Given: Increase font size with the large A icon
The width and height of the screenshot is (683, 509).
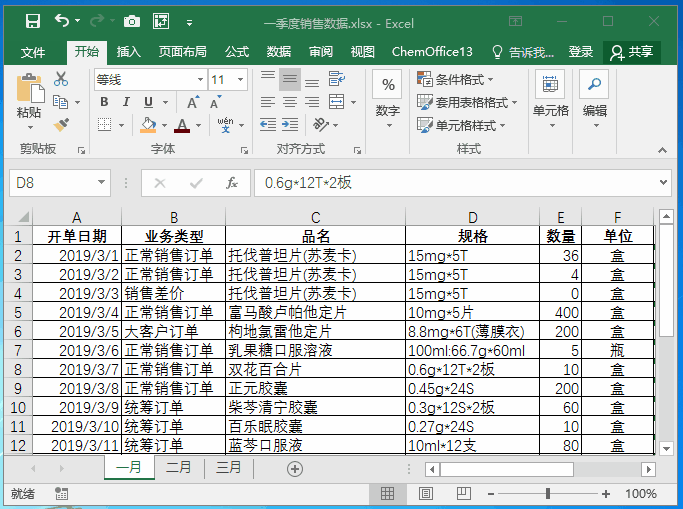Looking at the screenshot, I should point(193,102).
